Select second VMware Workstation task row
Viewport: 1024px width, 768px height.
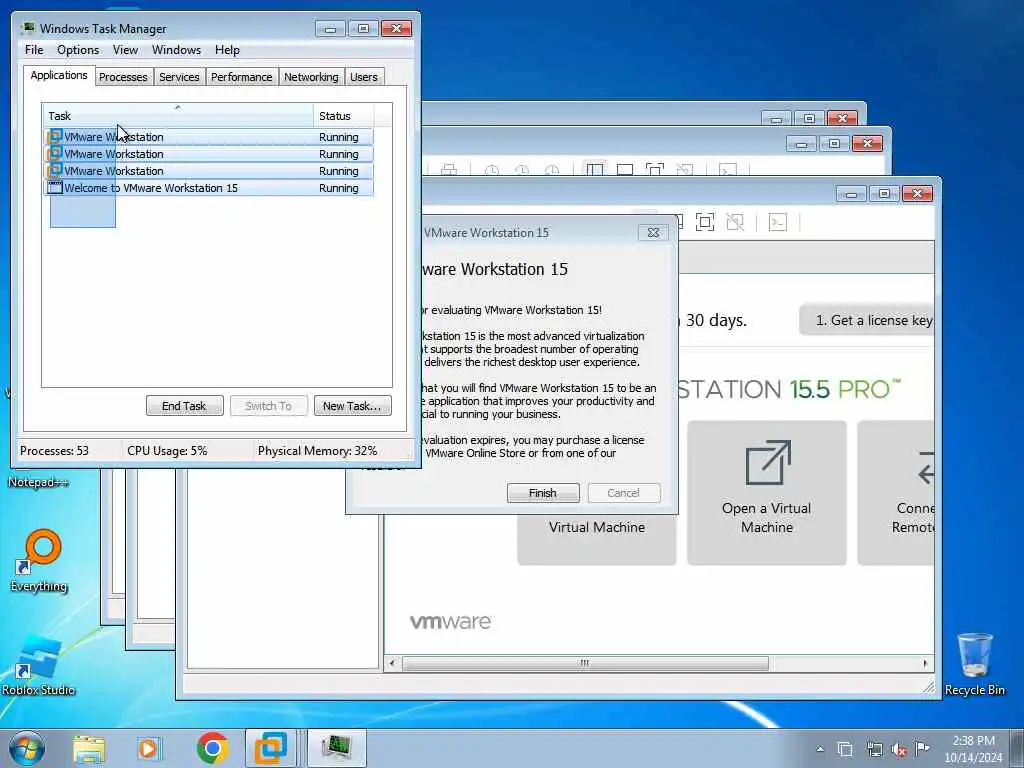click(x=209, y=154)
